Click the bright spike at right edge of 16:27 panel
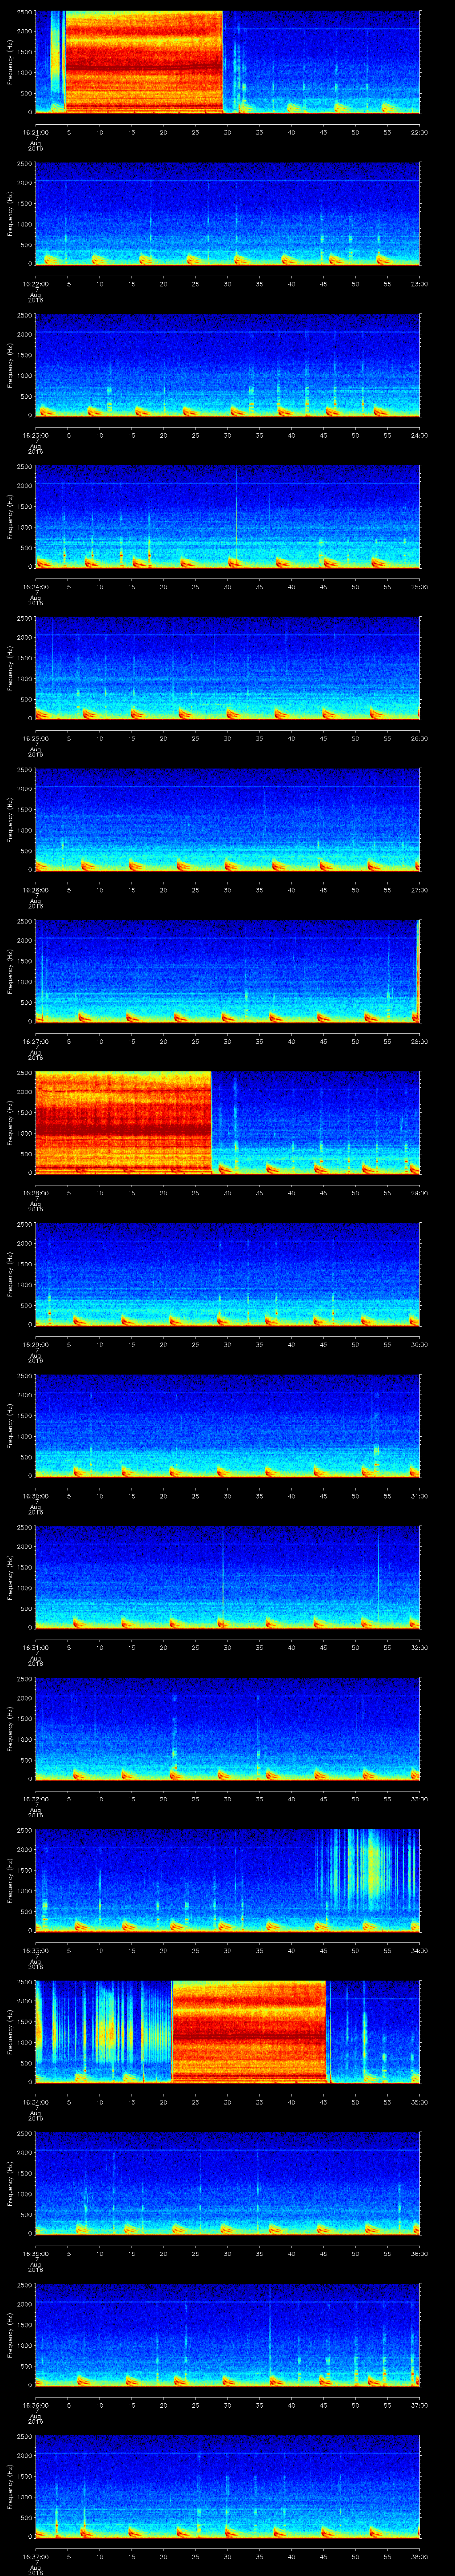 point(417,970)
